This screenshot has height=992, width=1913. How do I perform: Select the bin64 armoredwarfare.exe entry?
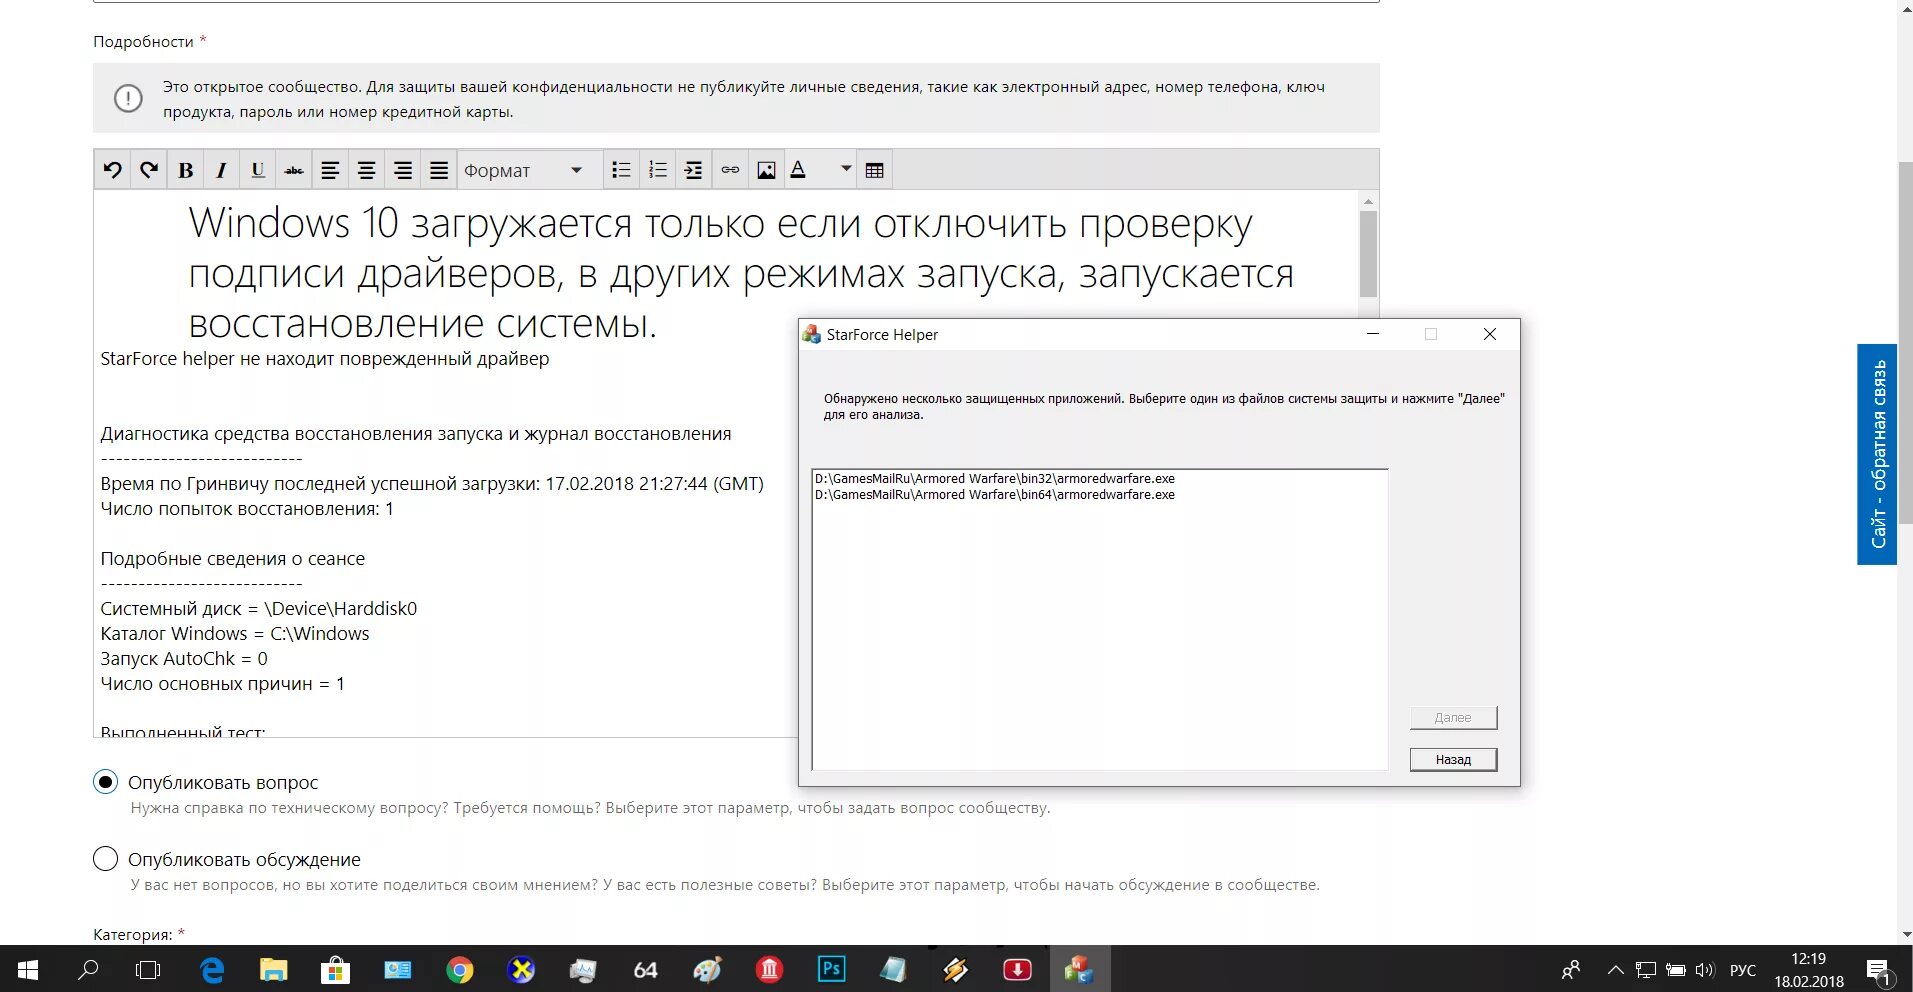click(x=995, y=495)
